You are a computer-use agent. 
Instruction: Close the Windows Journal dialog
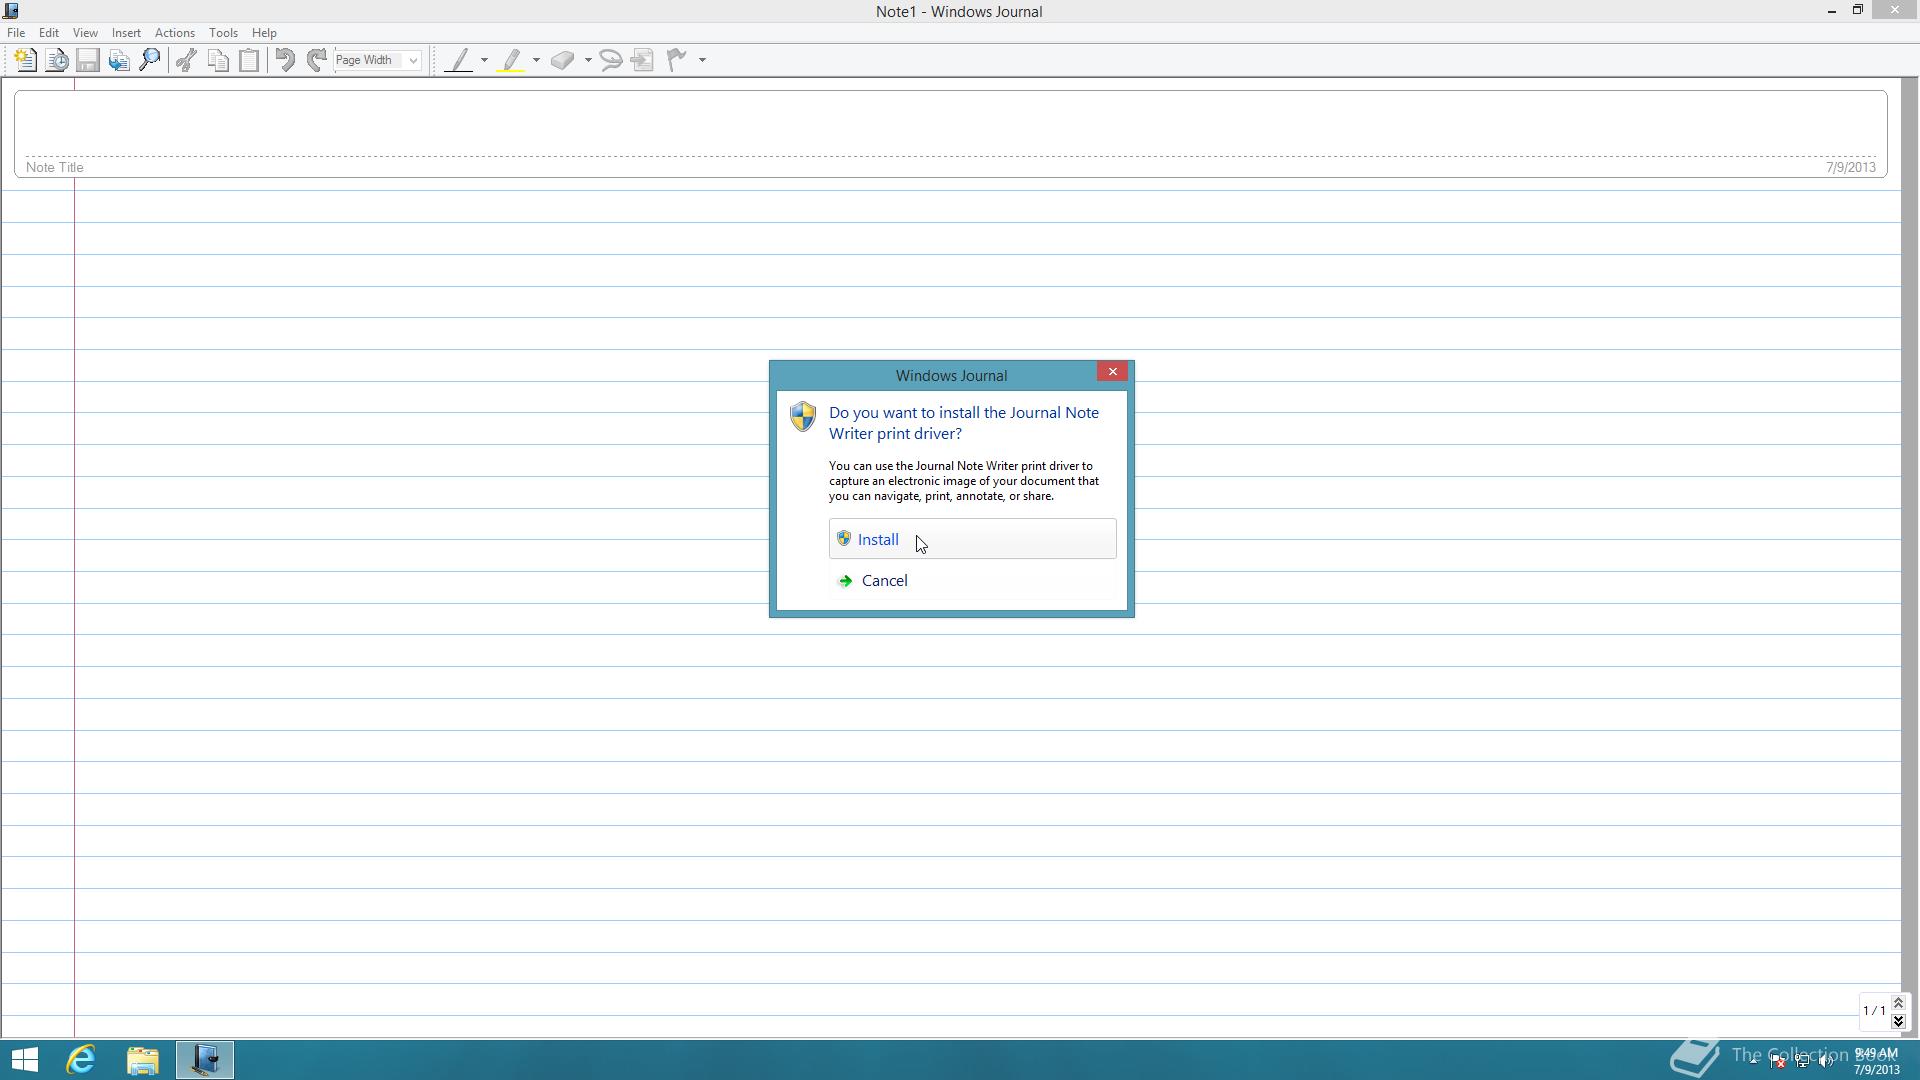tap(1112, 371)
